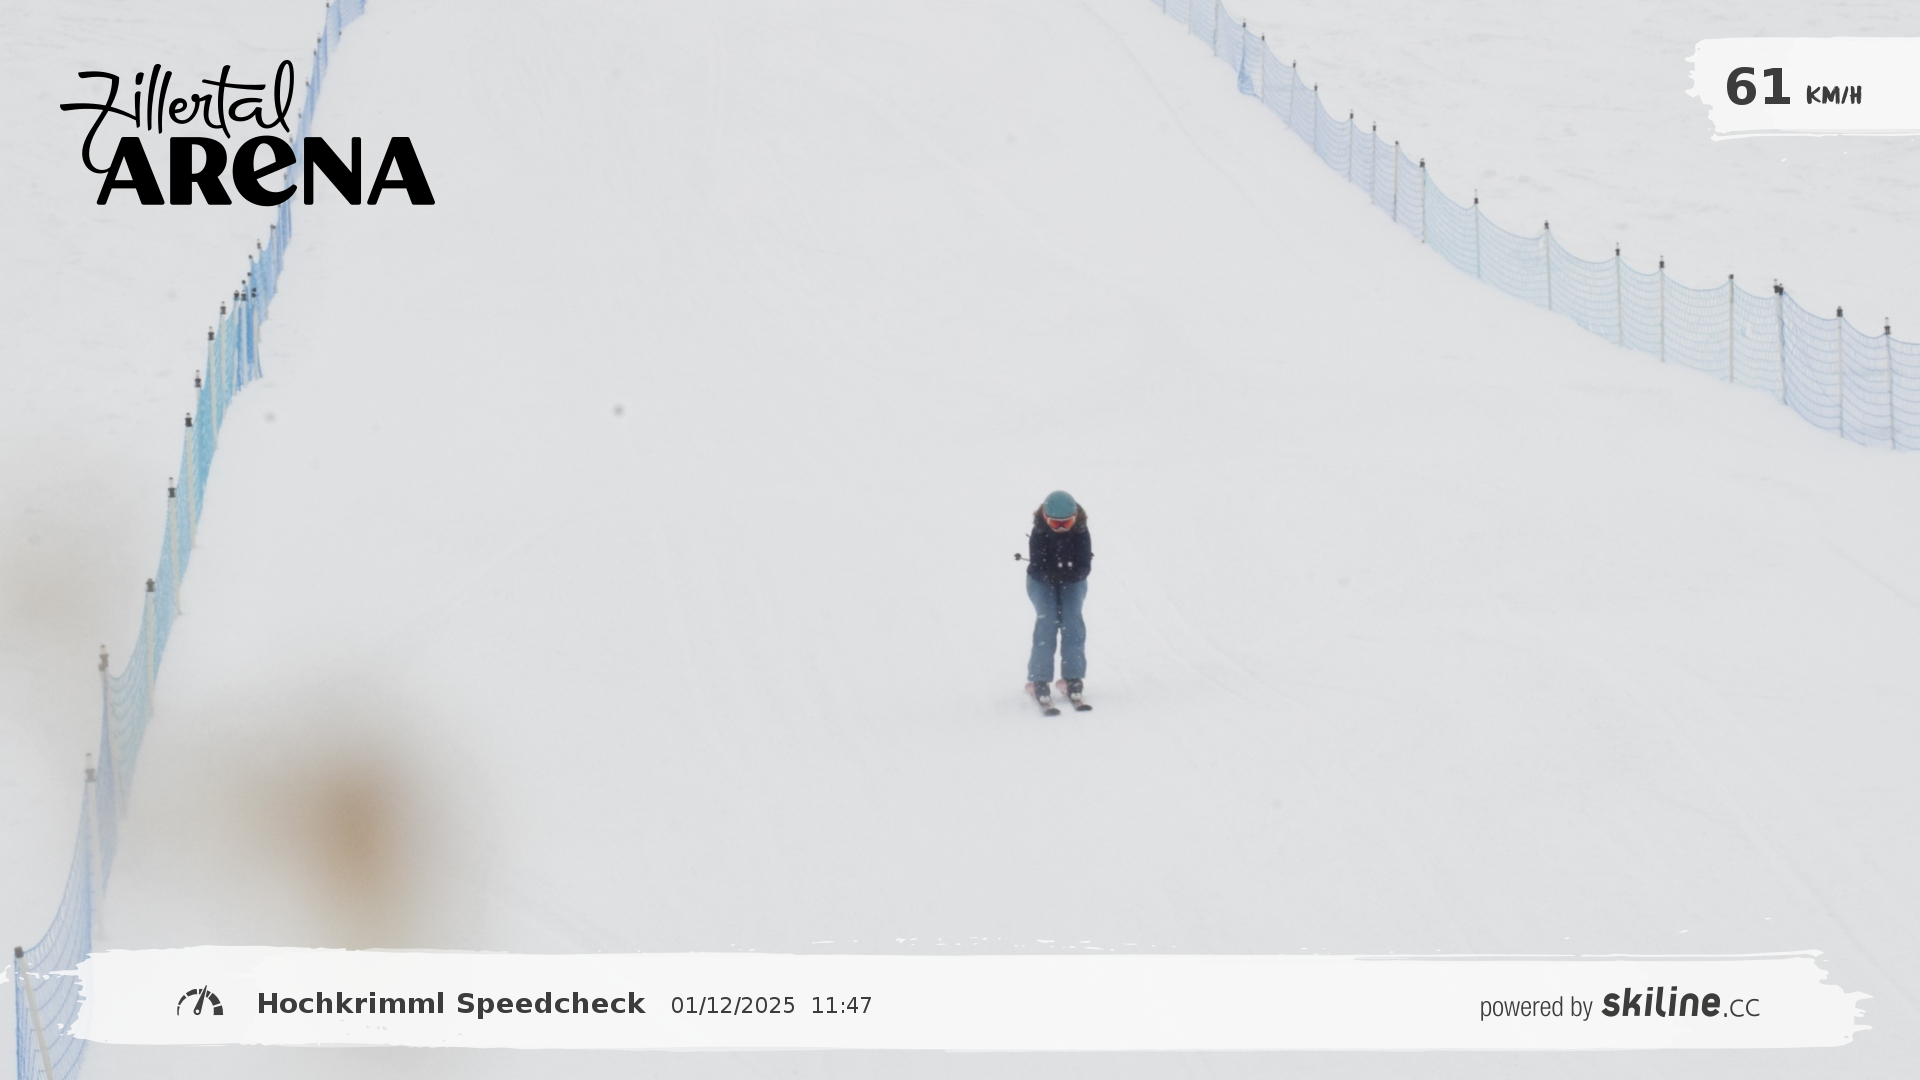The image size is (1920, 1080).
Task: Click the "powered by" text
Action: pyautogui.click(x=1535, y=1007)
